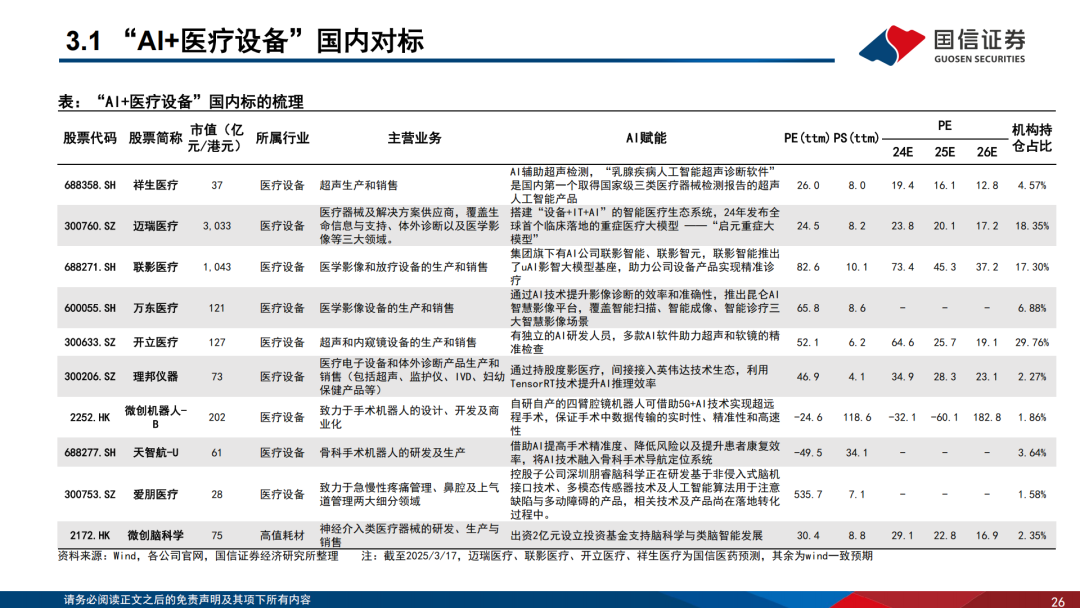Click the 24E sub-header
This screenshot has width=1080, height=608.
(x=902, y=151)
